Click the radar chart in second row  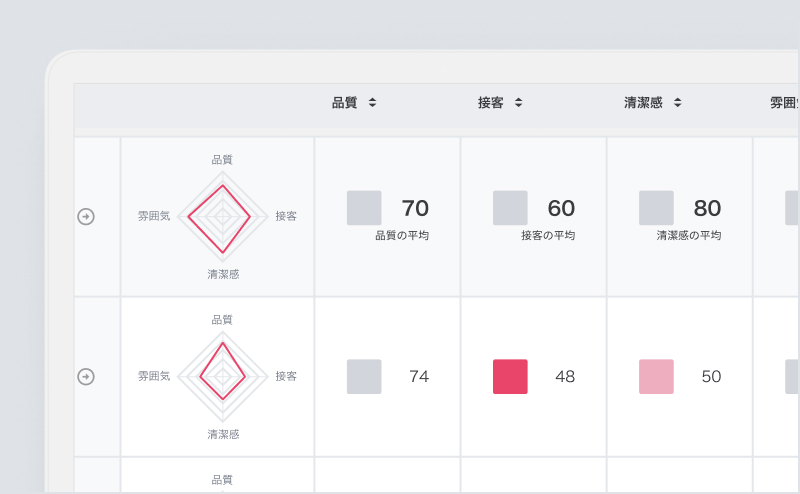(x=222, y=377)
